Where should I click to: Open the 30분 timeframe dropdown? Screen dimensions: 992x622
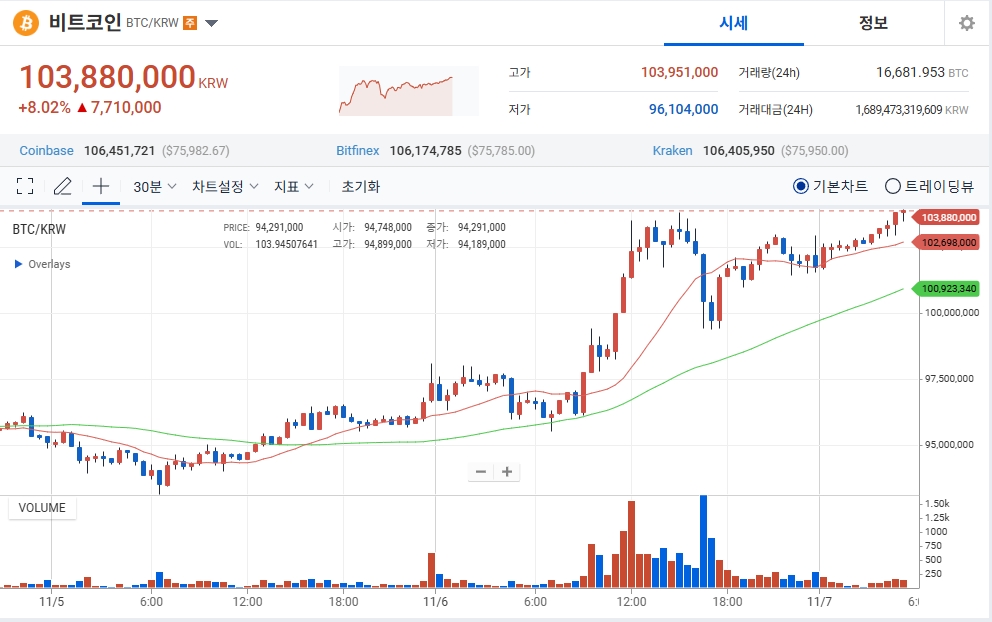pyautogui.click(x=151, y=185)
